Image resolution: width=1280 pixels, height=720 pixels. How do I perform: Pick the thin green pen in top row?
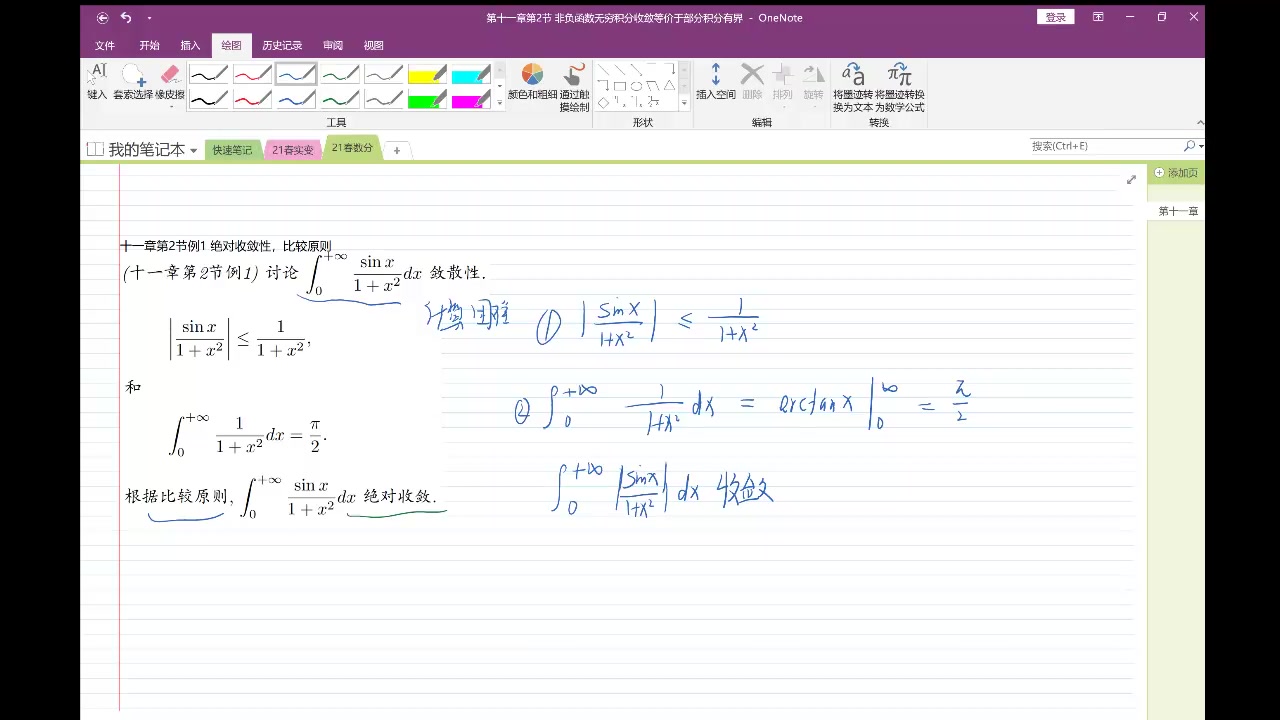pos(340,74)
